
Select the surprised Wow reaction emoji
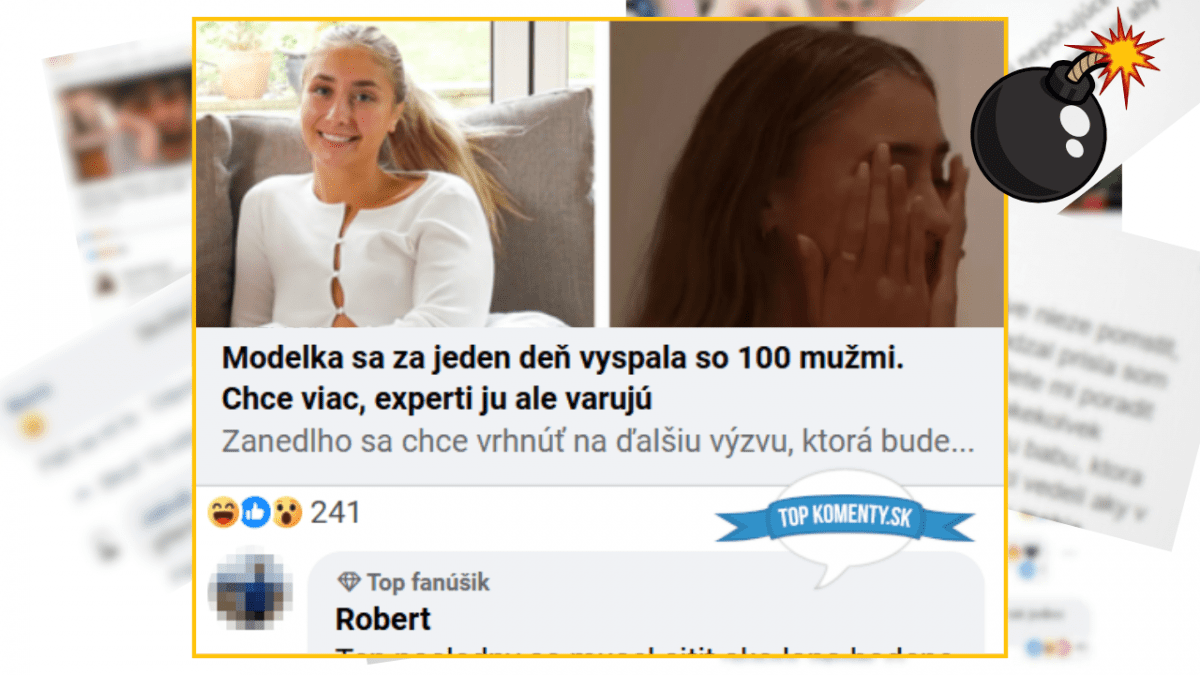(287, 512)
